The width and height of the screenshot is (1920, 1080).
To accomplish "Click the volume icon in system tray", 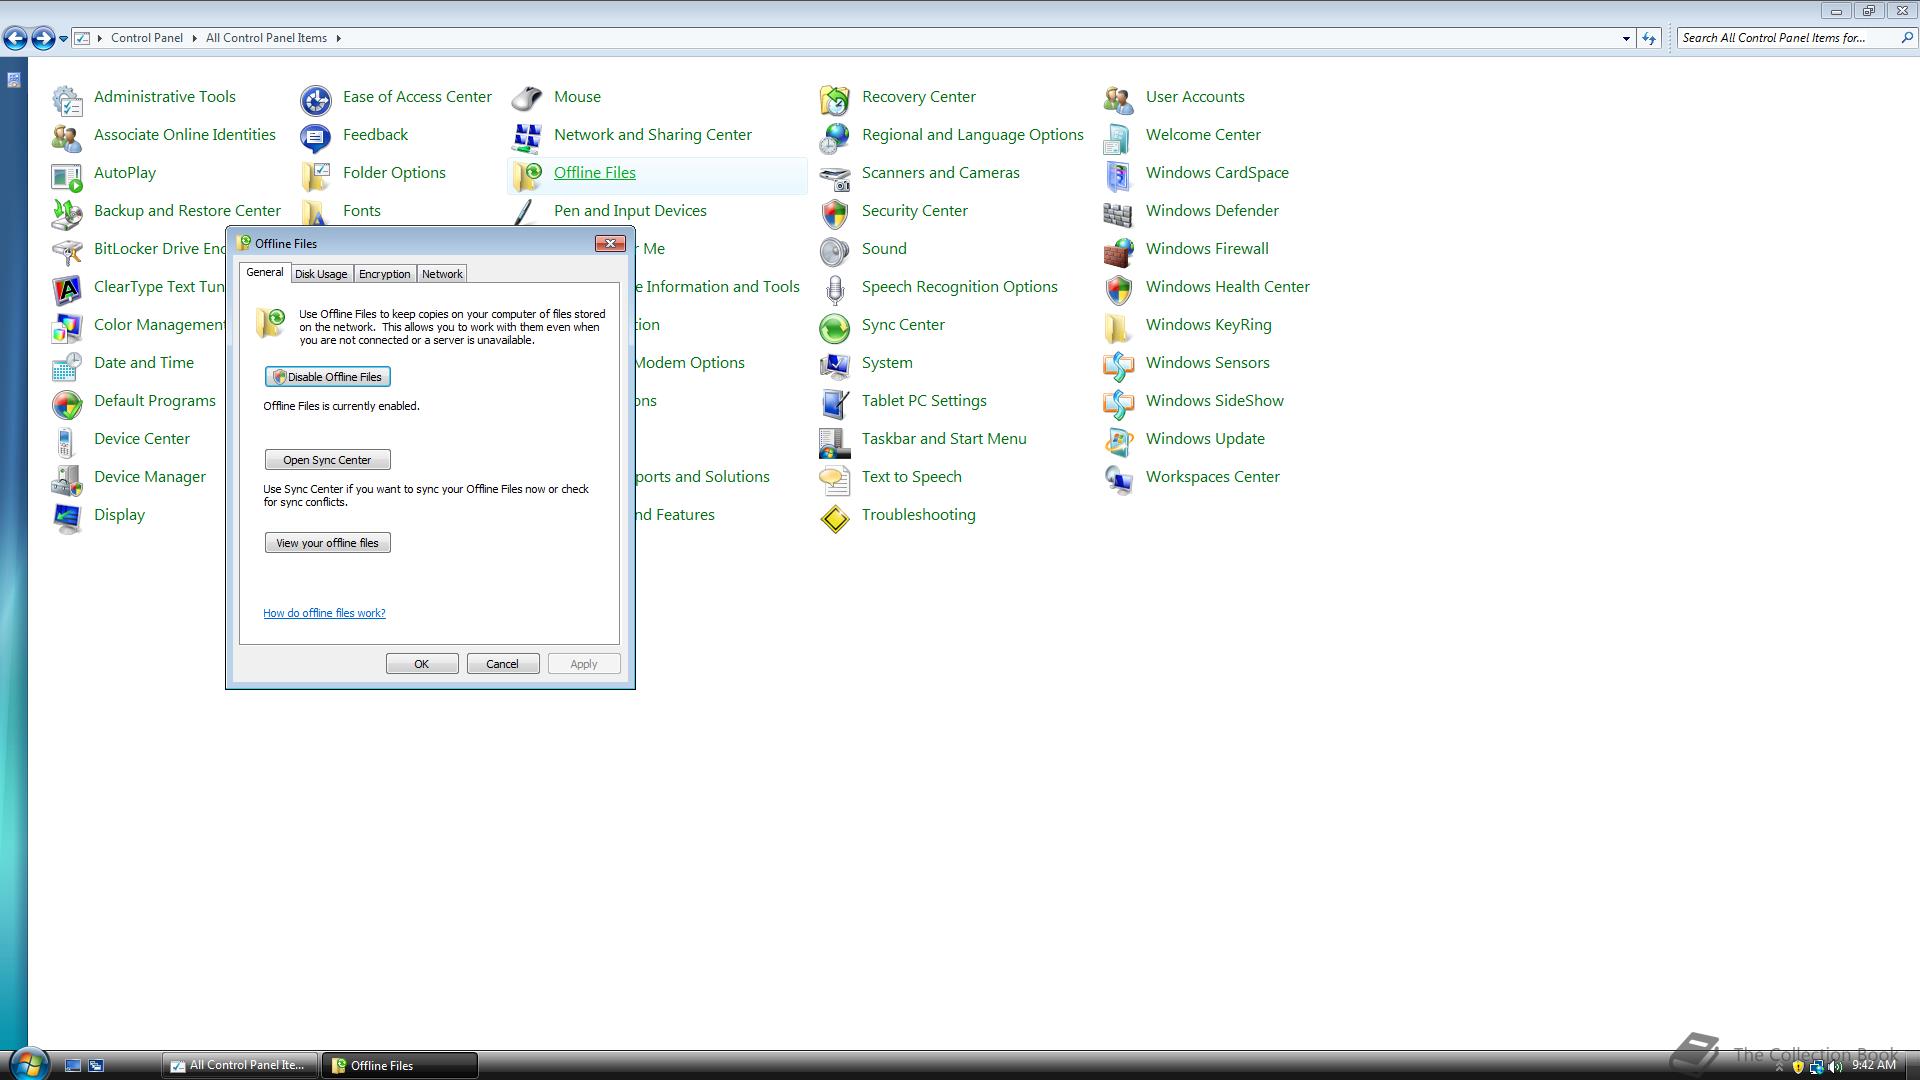I will point(1835,1067).
